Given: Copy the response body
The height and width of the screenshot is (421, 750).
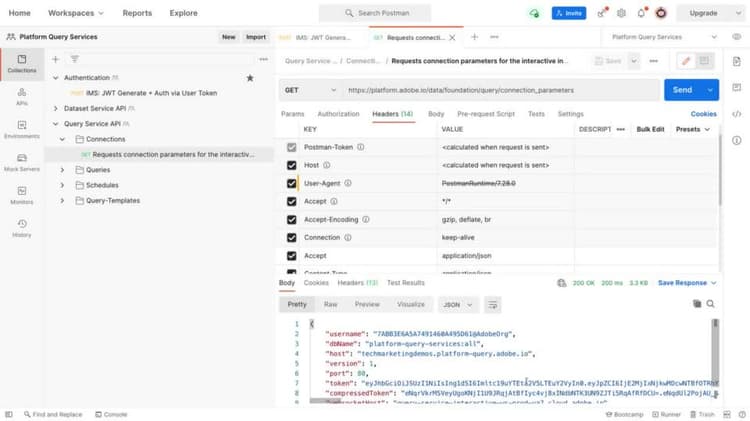Looking at the screenshot, I should [x=697, y=304].
